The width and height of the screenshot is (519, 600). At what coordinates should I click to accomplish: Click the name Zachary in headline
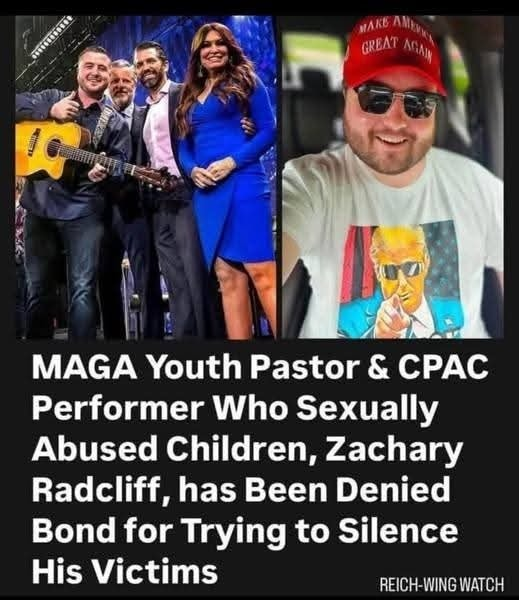[394, 449]
